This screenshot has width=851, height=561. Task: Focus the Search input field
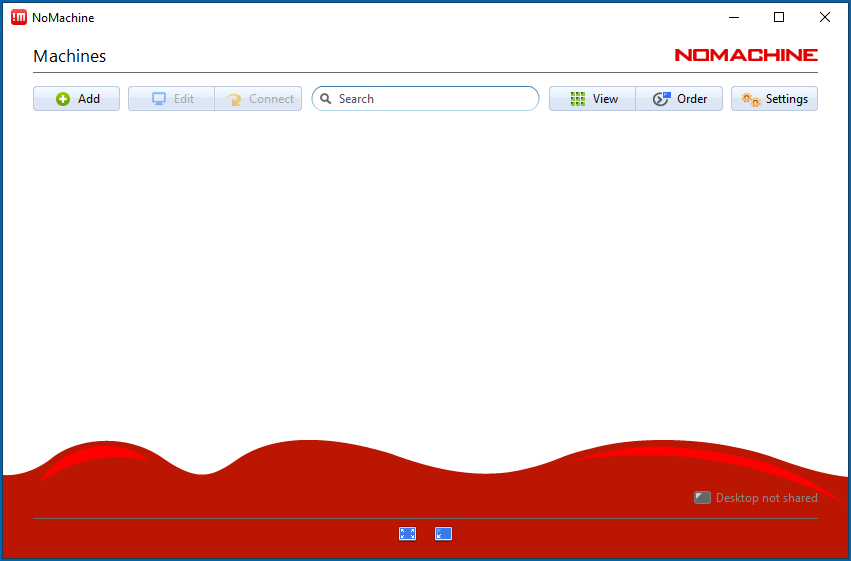[426, 99]
